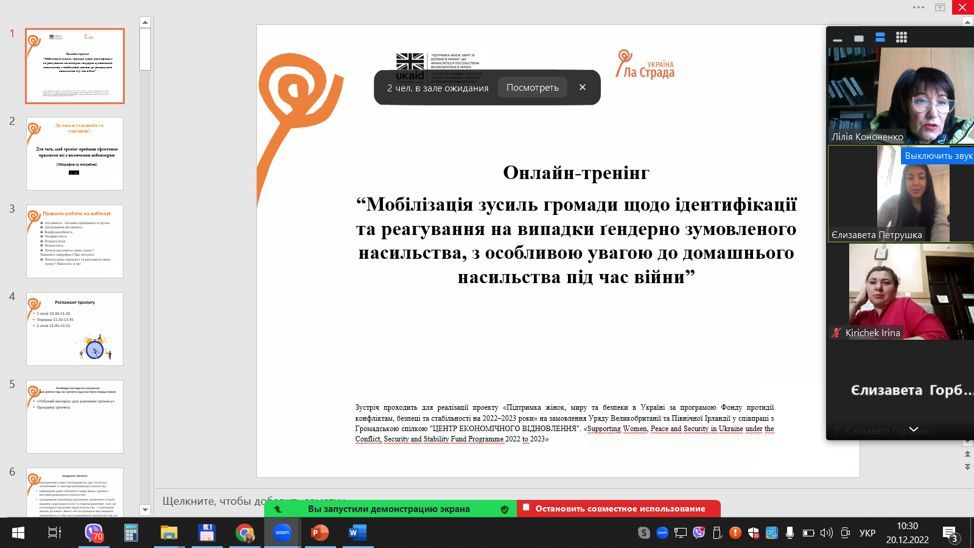The image size is (974, 548).
Task: Switch video panel to single active speaker view
Action: (859, 37)
